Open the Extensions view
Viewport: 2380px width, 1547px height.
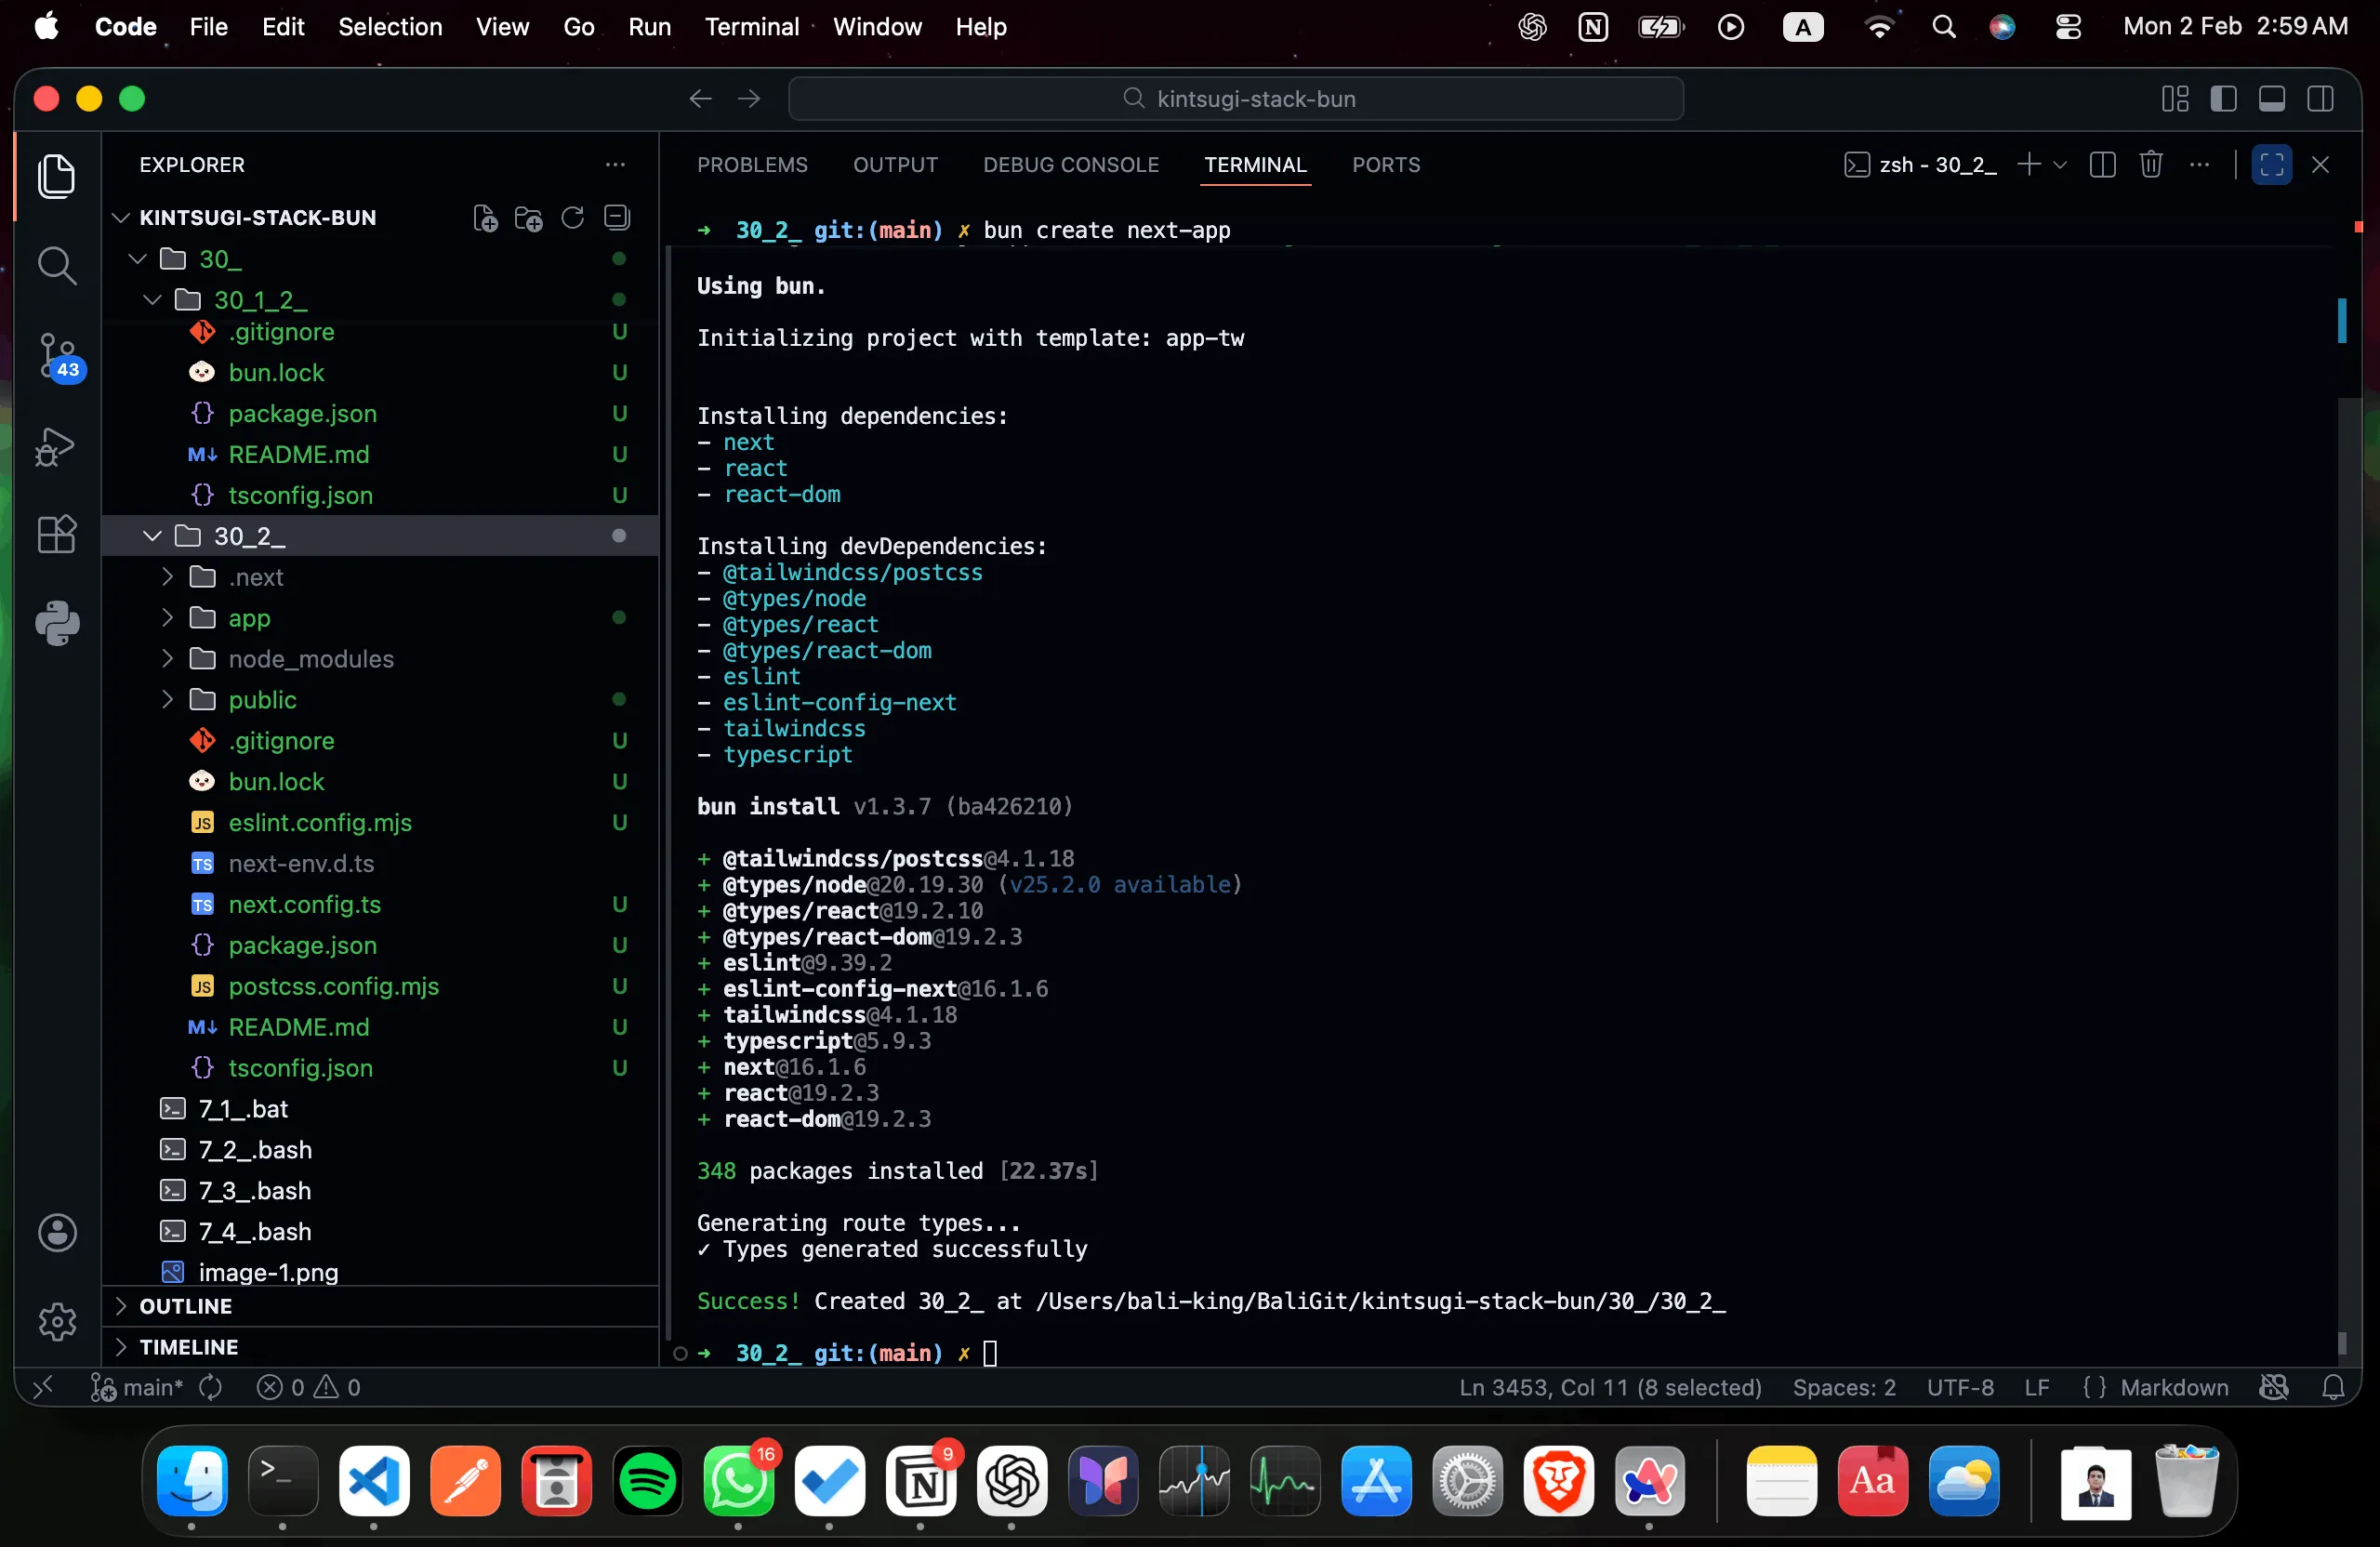57,534
